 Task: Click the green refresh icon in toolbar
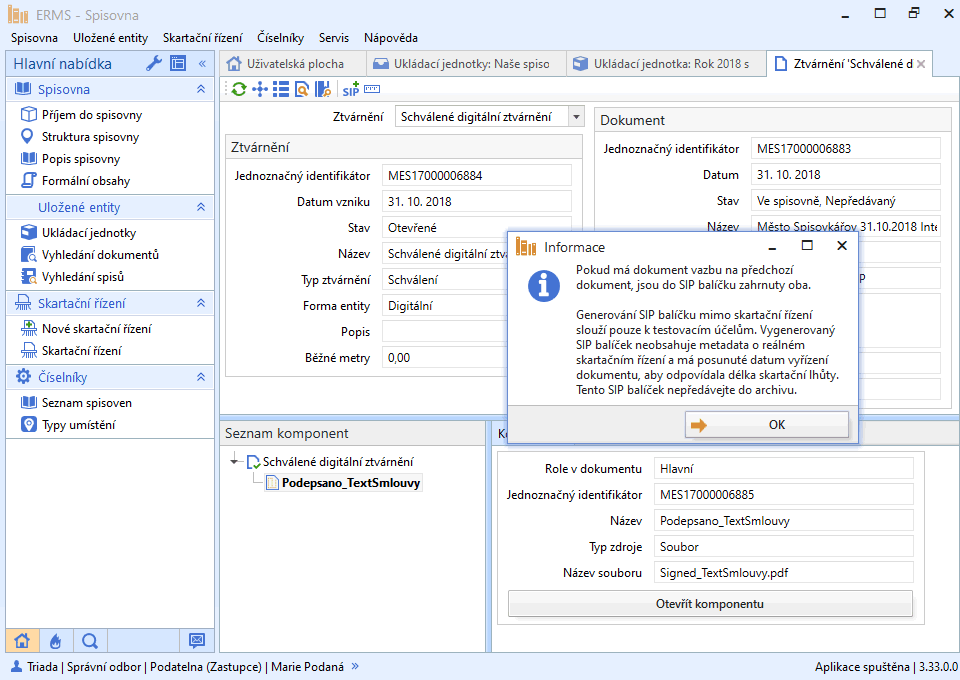tap(239, 89)
